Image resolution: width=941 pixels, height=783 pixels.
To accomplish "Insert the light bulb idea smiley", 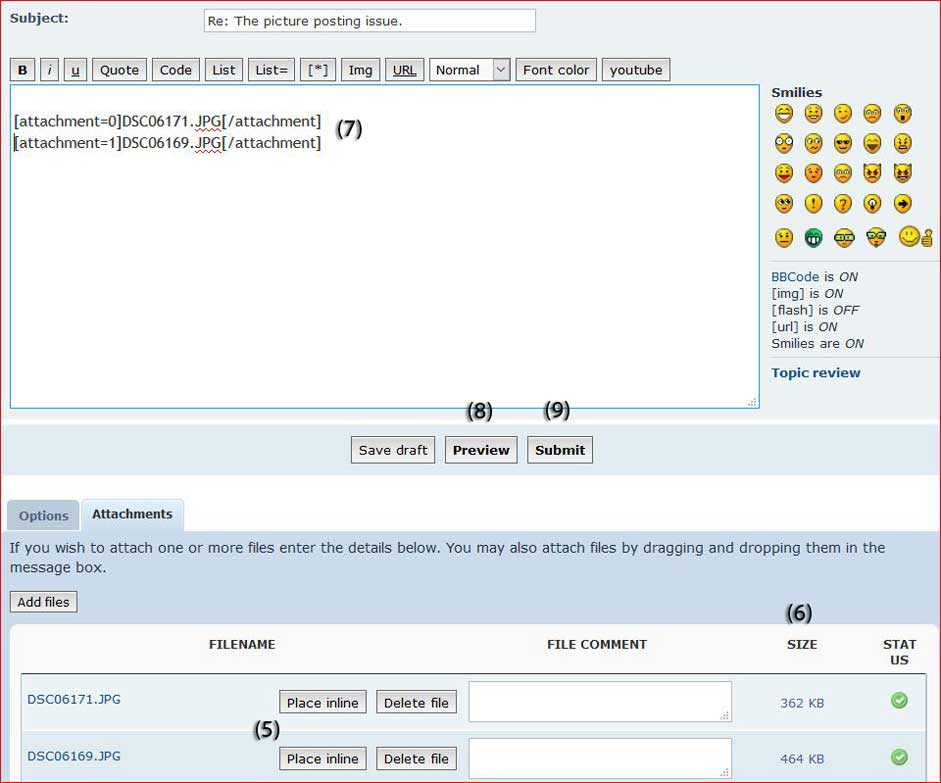I will (872, 204).
